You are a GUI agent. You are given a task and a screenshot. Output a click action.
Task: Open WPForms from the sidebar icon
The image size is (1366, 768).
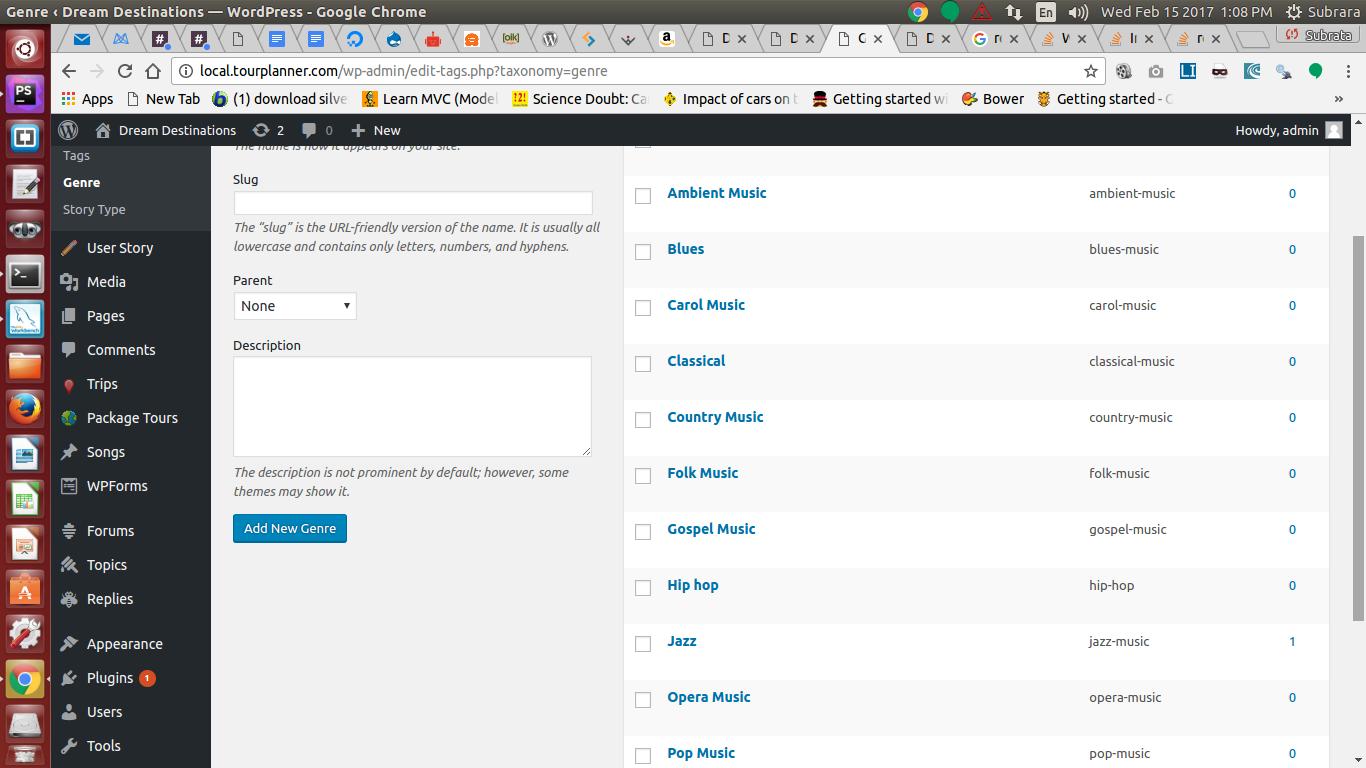[x=68, y=486]
